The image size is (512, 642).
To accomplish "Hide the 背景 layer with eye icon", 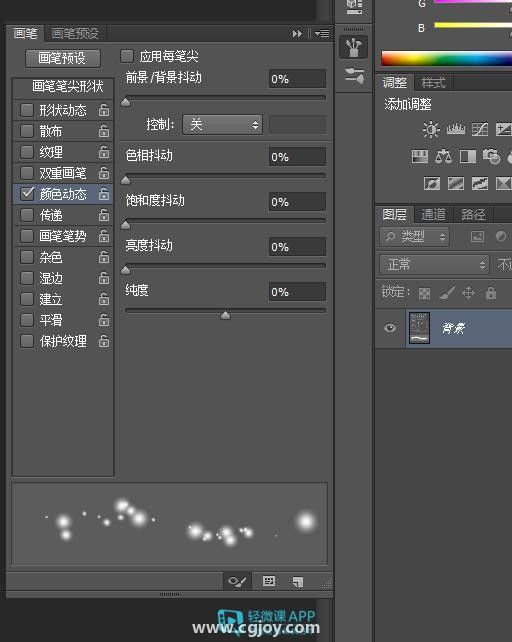I will (x=390, y=328).
